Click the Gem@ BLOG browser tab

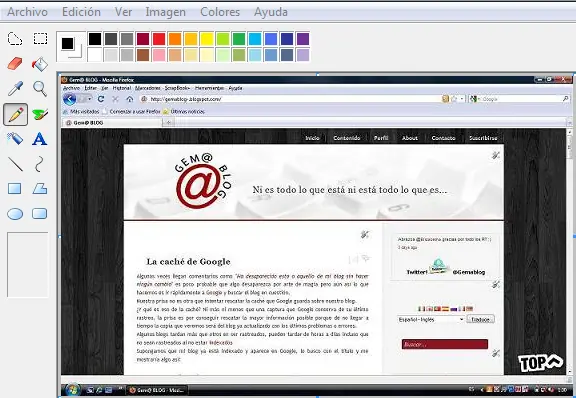point(112,123)
